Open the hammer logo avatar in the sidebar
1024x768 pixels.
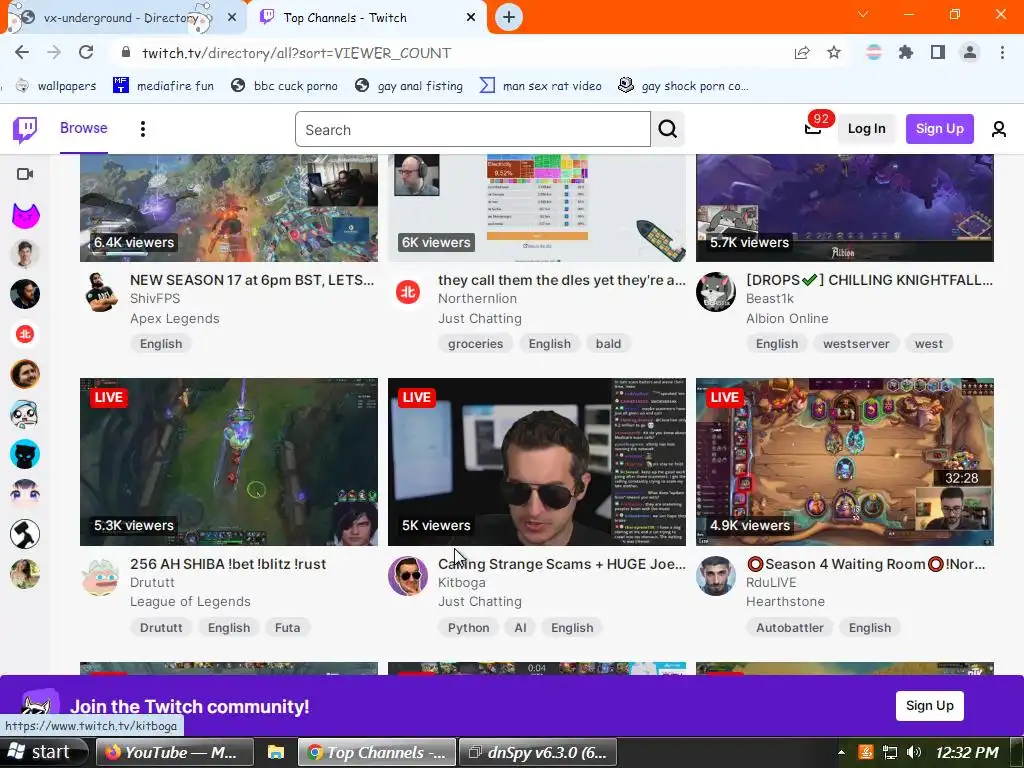(x=25, y=534)
